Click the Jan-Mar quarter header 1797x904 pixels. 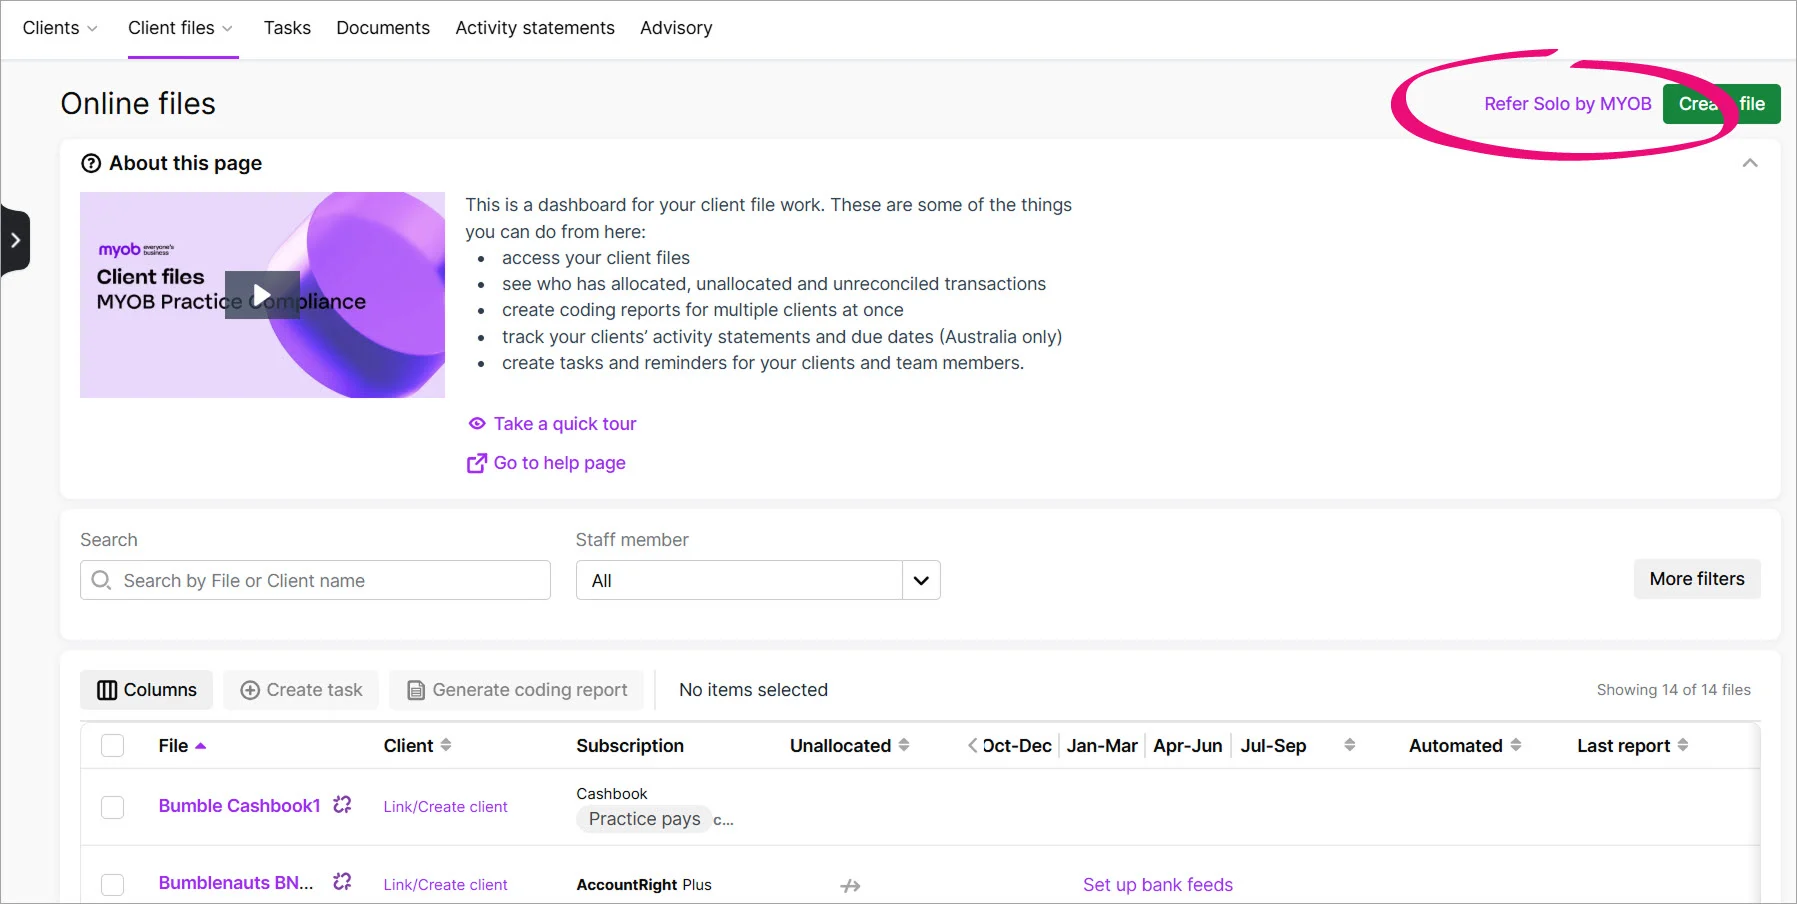coord(1102,746)
